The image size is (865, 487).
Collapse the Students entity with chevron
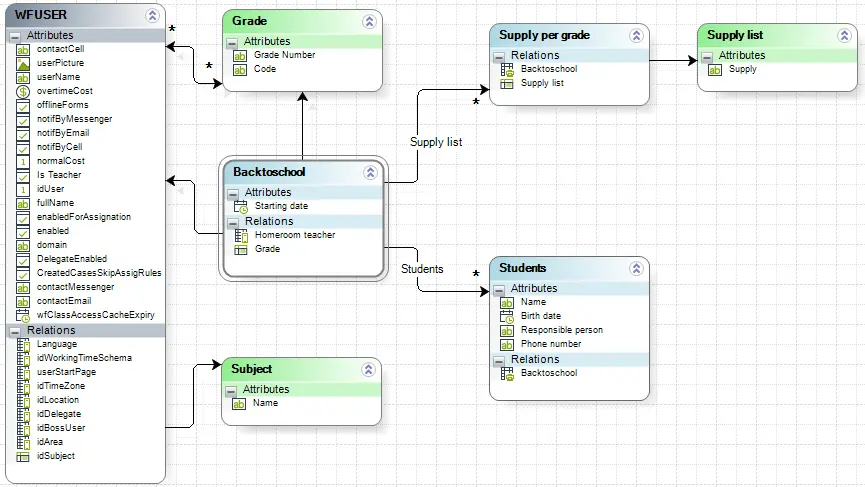(636, 269)
